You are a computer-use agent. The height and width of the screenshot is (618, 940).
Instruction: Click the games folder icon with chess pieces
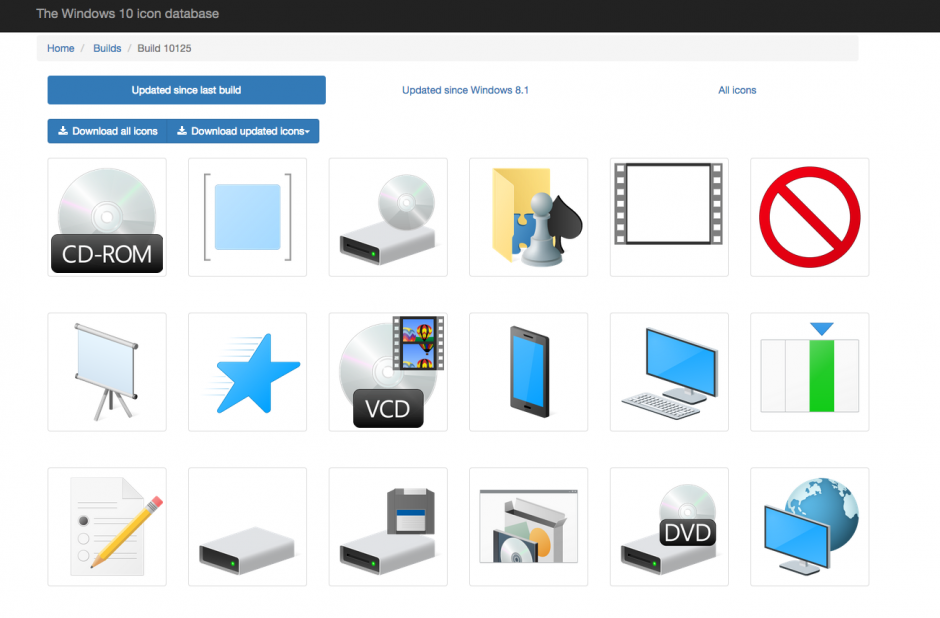pos(528,217)
